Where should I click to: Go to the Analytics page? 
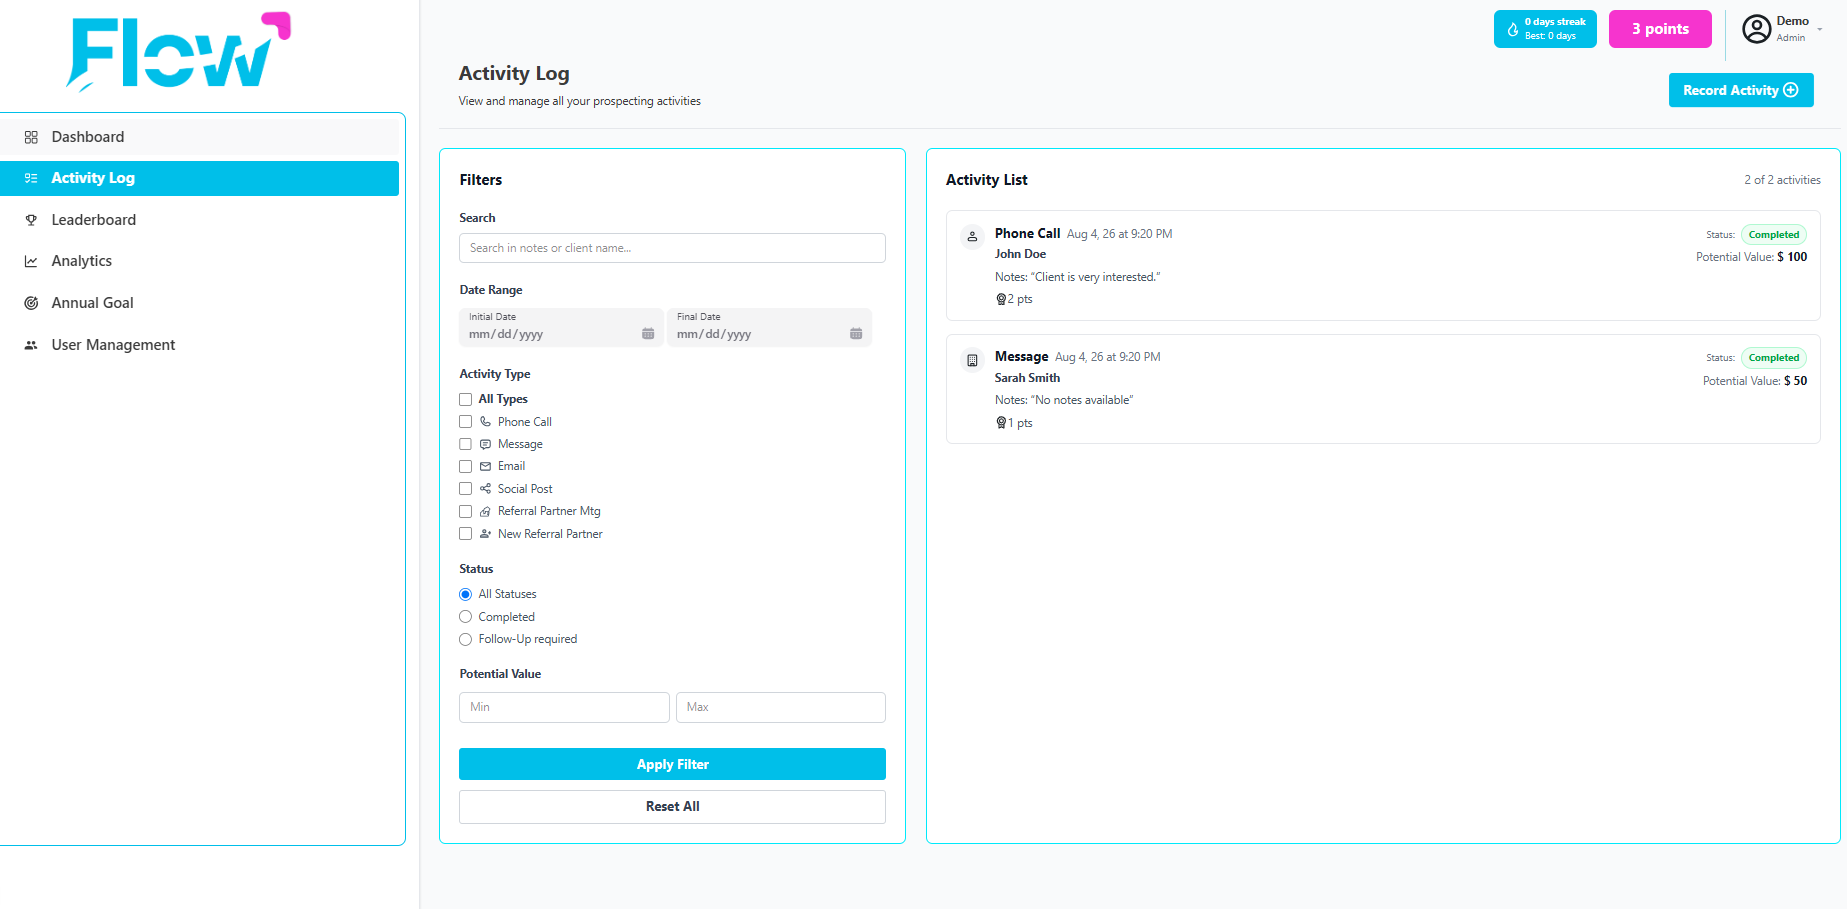199,261
